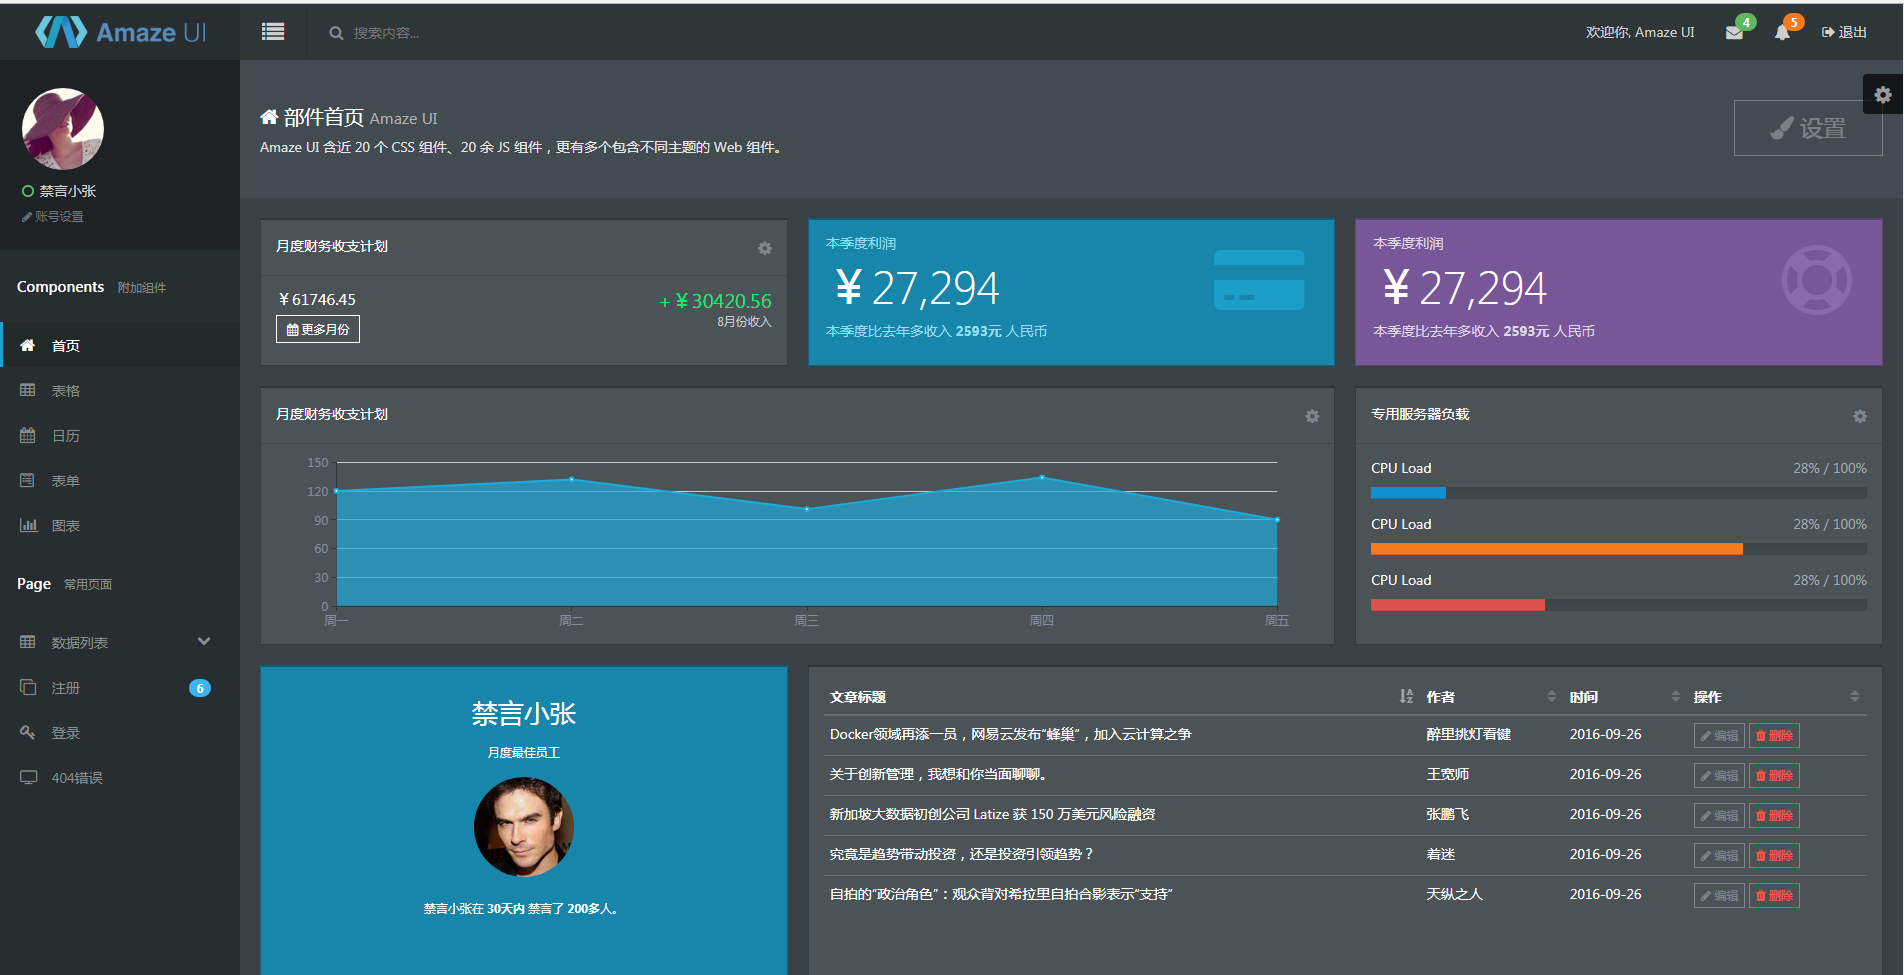Viewport: 1904px width, 975px height.
Task: Click gear icon in the chart panel header
Action: coord(1312,416)
